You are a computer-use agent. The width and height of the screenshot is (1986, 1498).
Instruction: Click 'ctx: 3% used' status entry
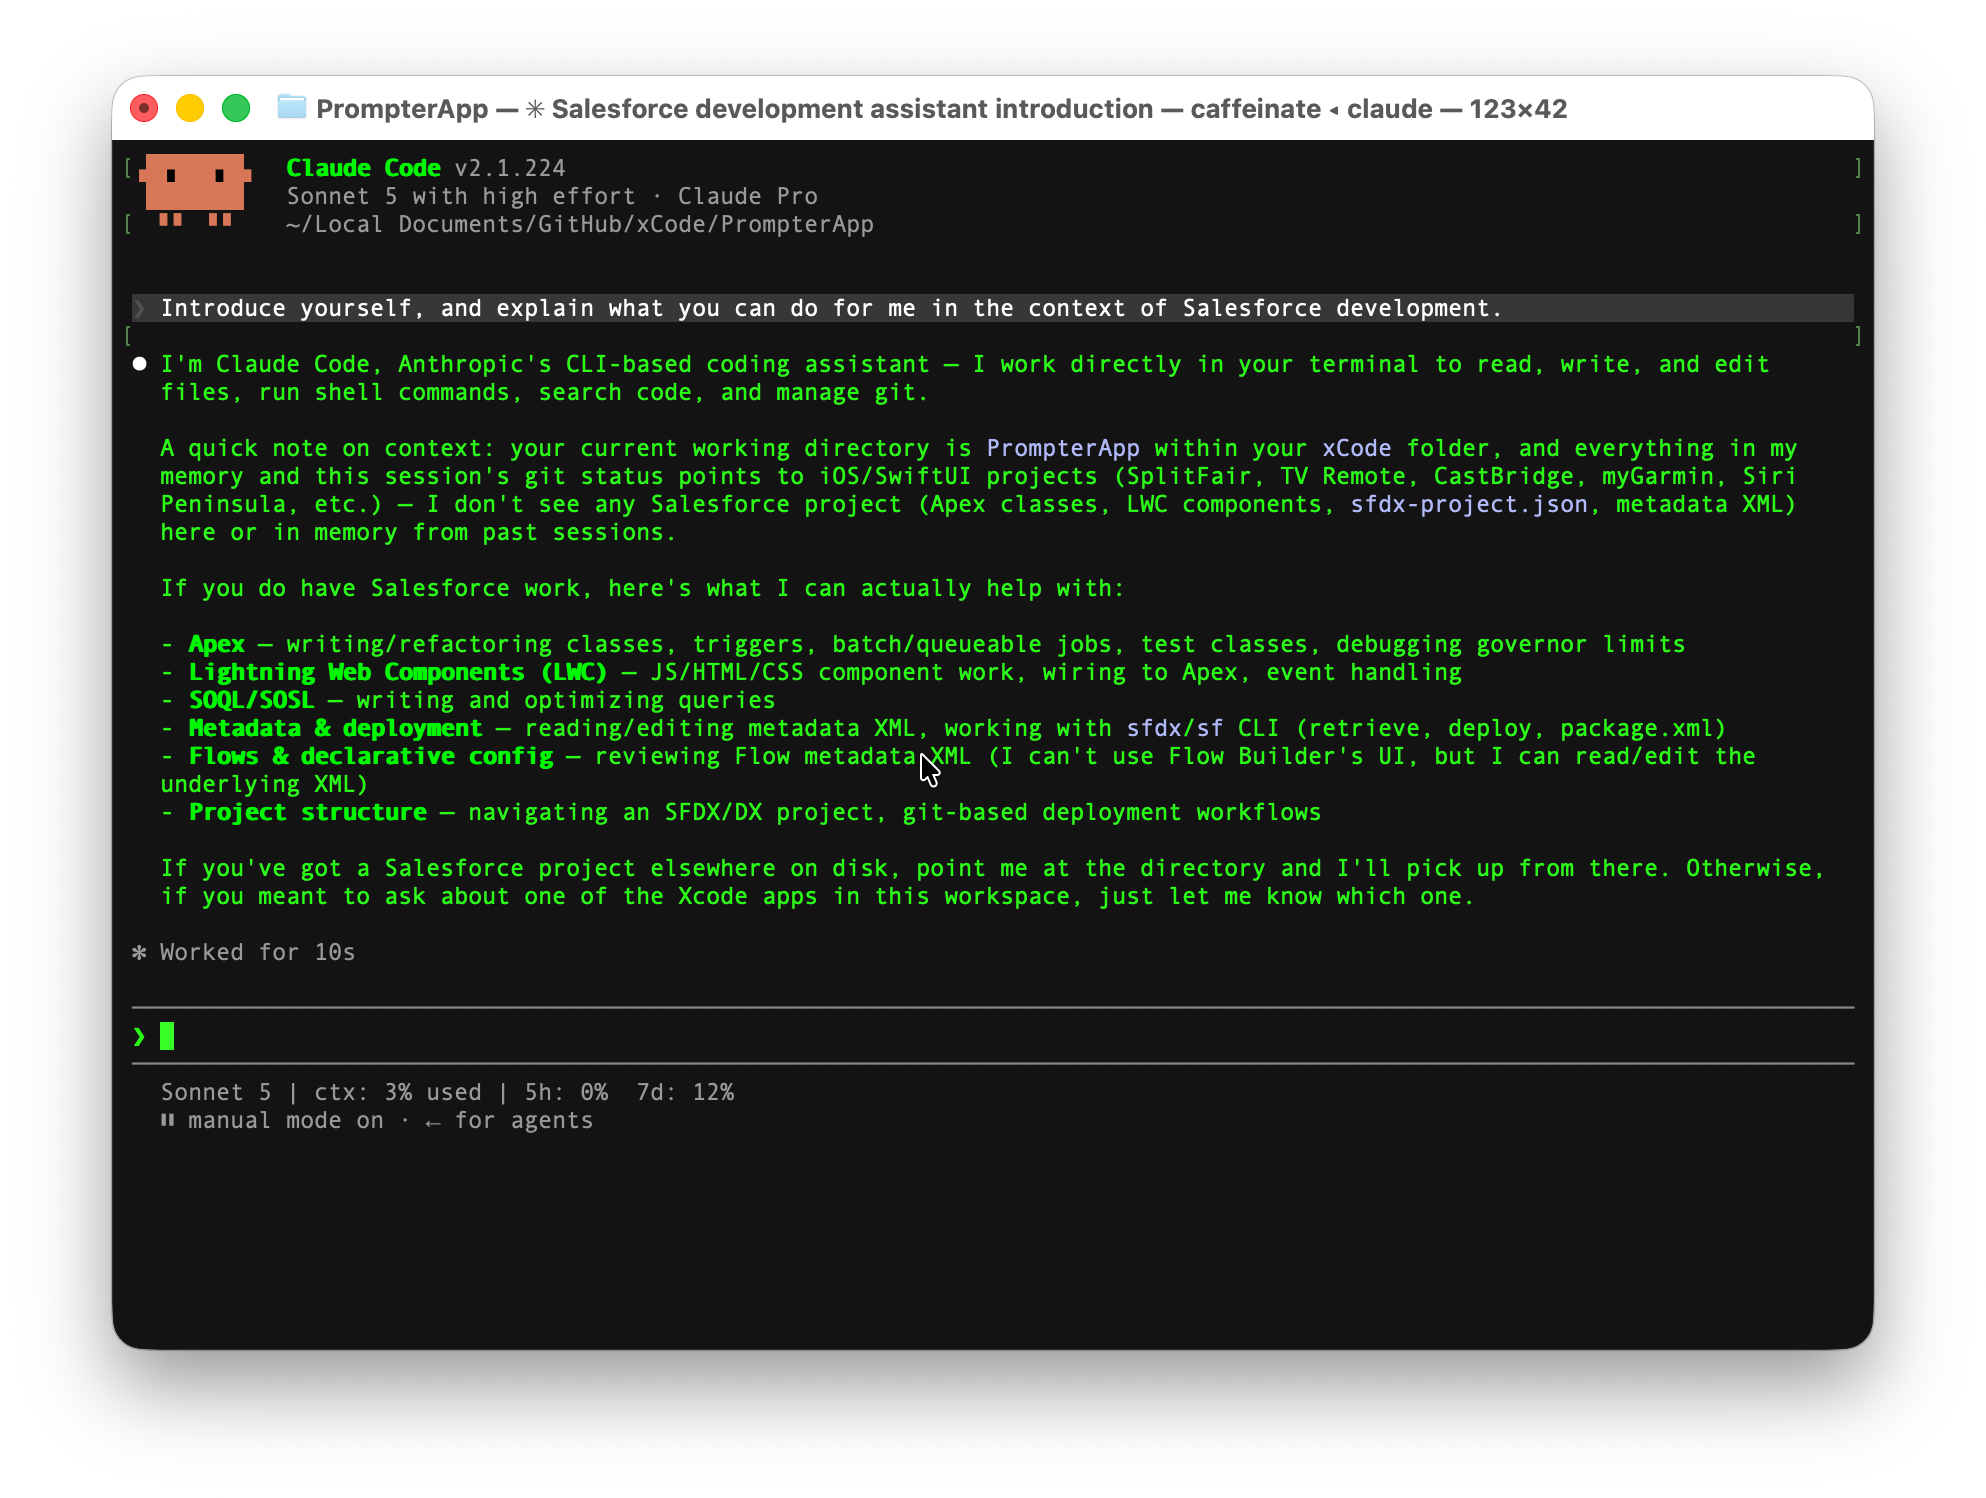(x=398, y=1092)
